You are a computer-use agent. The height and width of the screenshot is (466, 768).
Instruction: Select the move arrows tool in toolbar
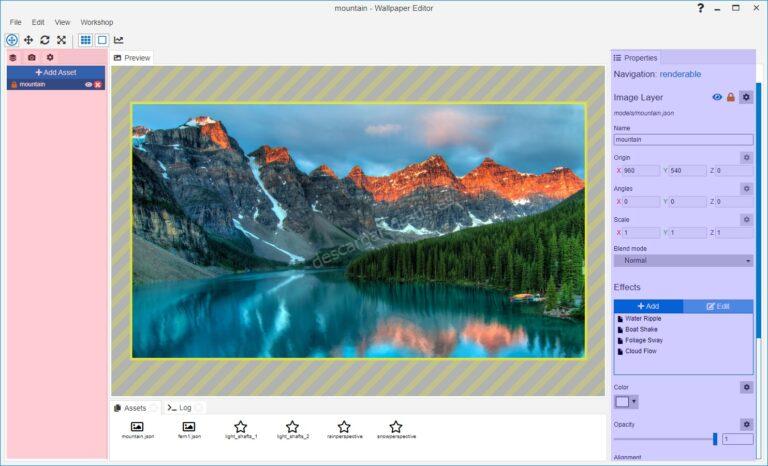(x=28, y=40)
